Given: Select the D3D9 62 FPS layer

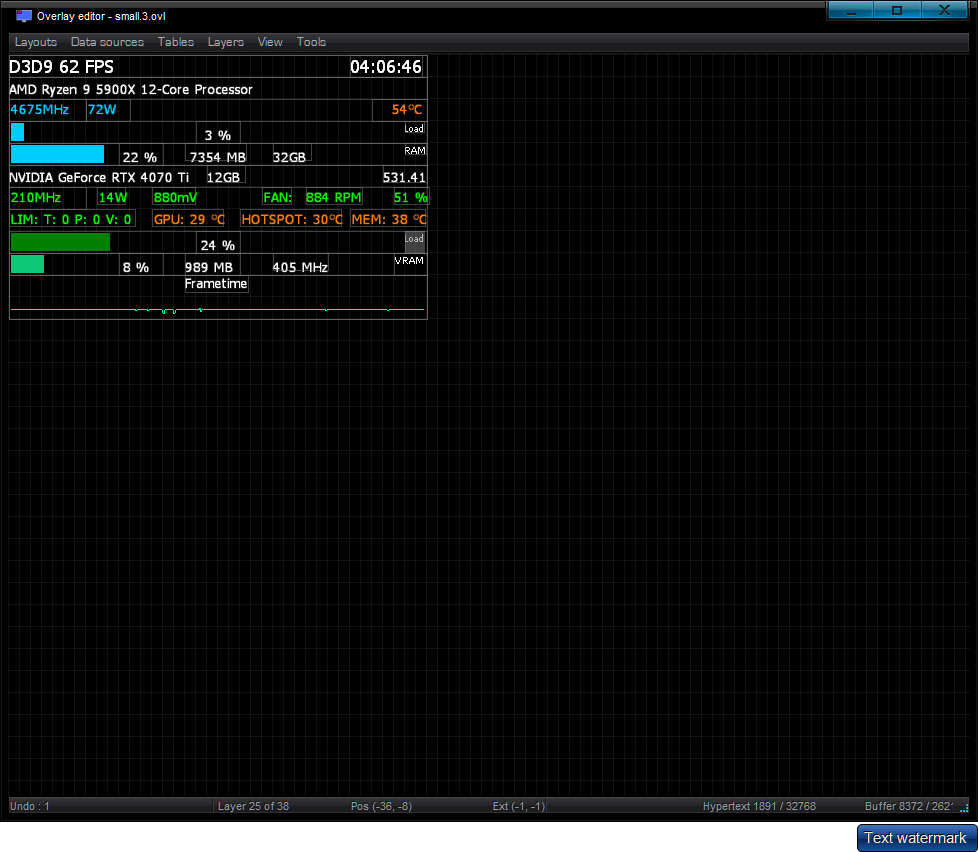Looking at the screenshot, I should click(x=61, y=67).
